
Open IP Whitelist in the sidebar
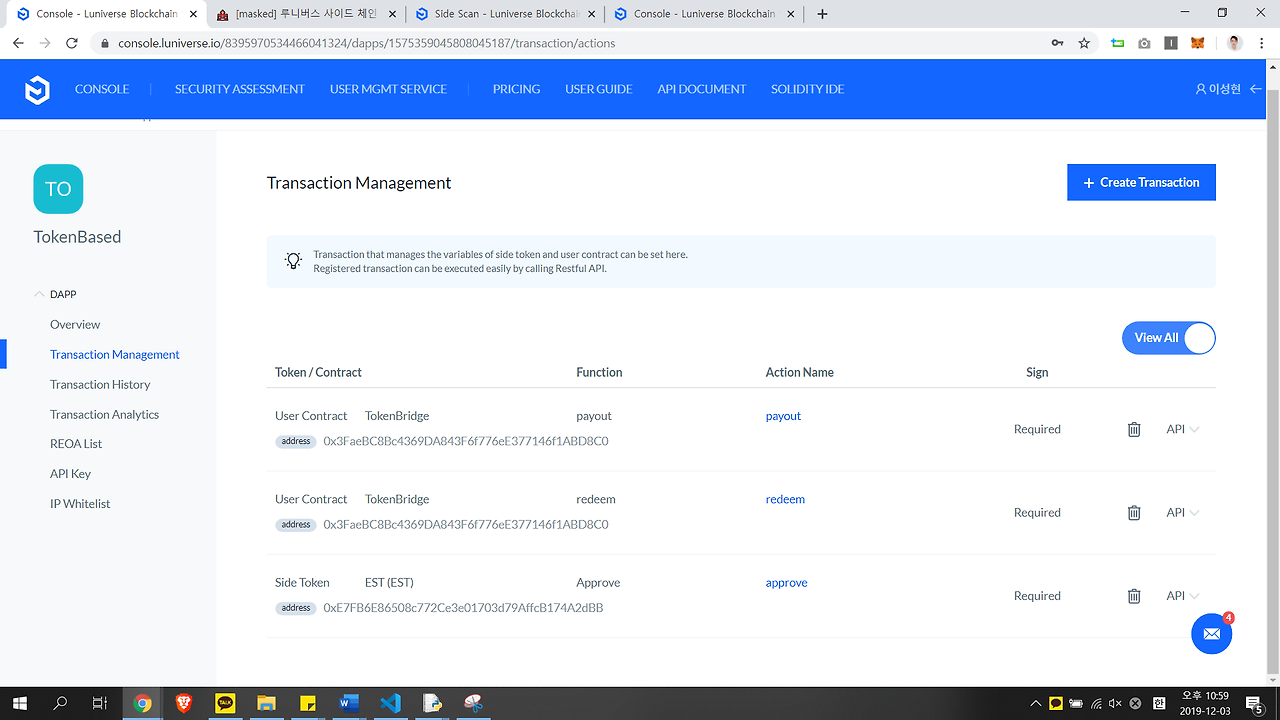pyautogui.click(x=80, y=503)
